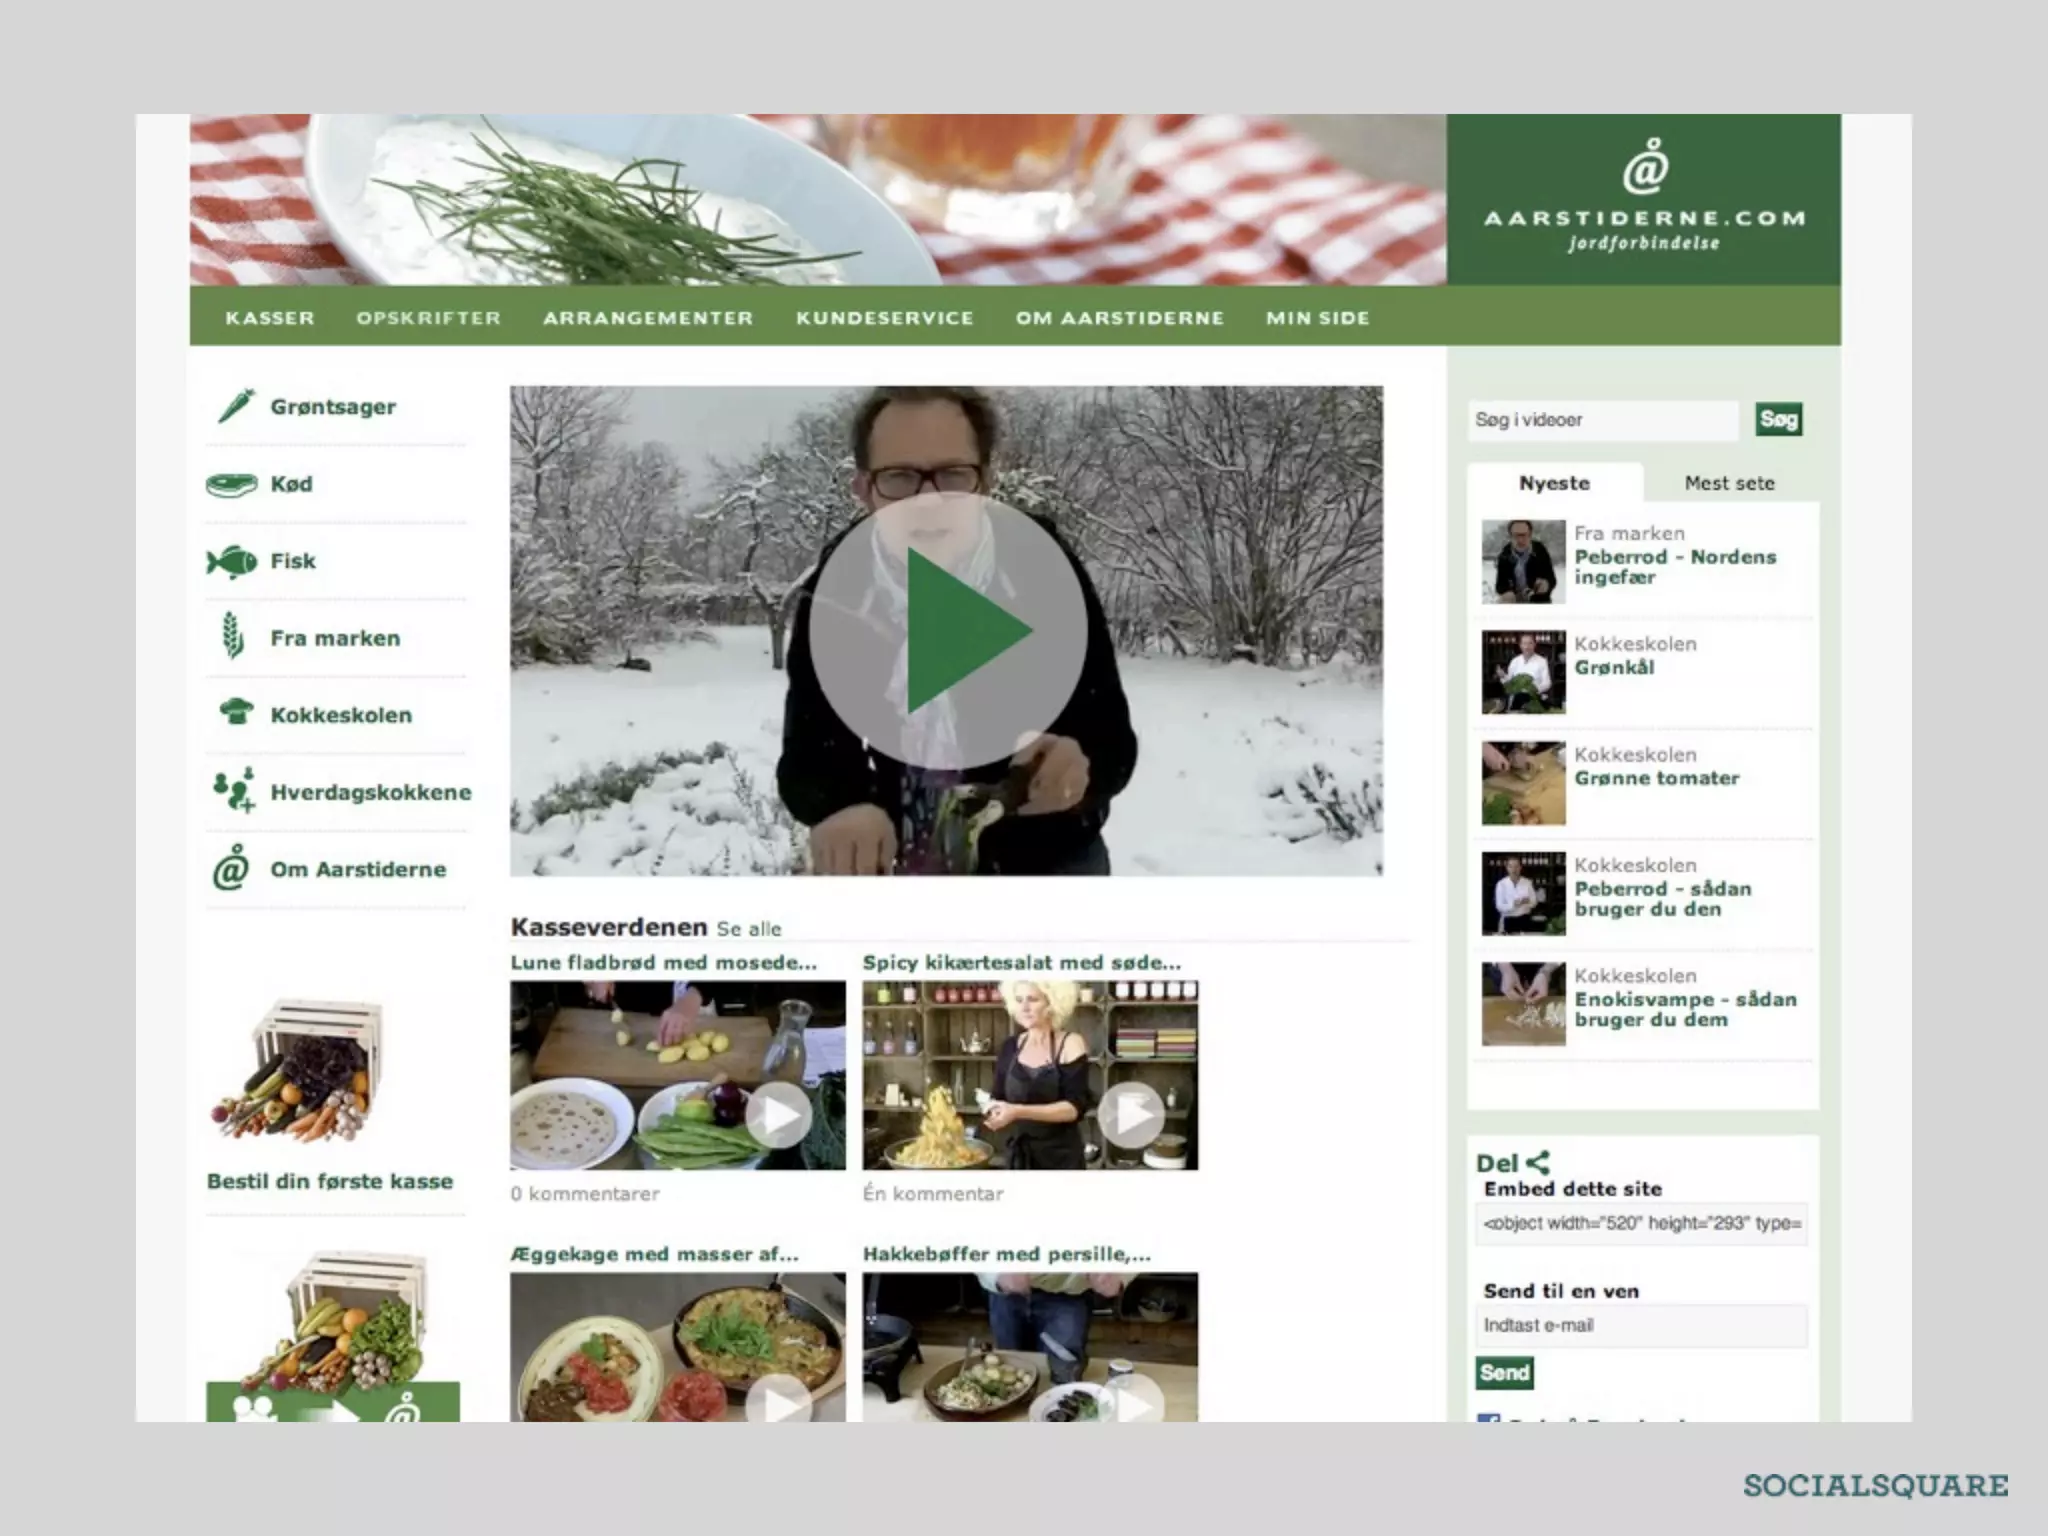Open the fish icon category Fisk
This screenshot has width=2048, height=1536.
(232, 561)
